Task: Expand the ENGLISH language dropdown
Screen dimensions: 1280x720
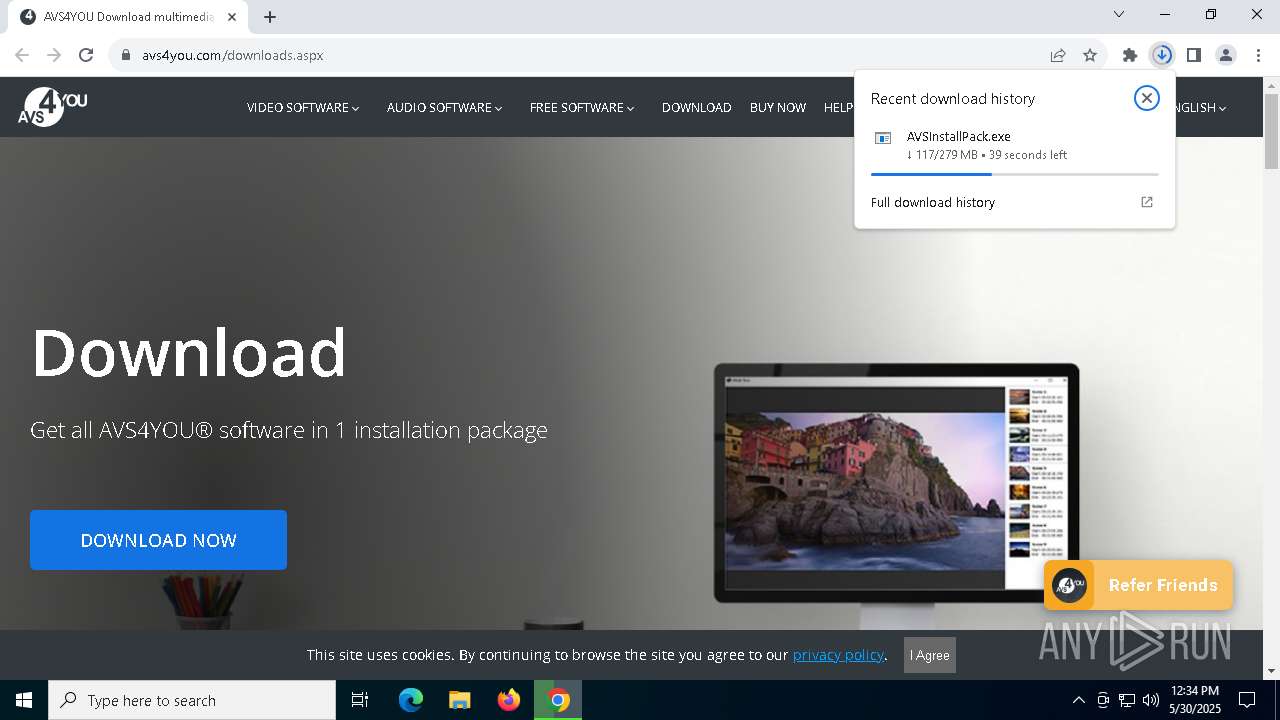Action: [x=1200, y=107]
